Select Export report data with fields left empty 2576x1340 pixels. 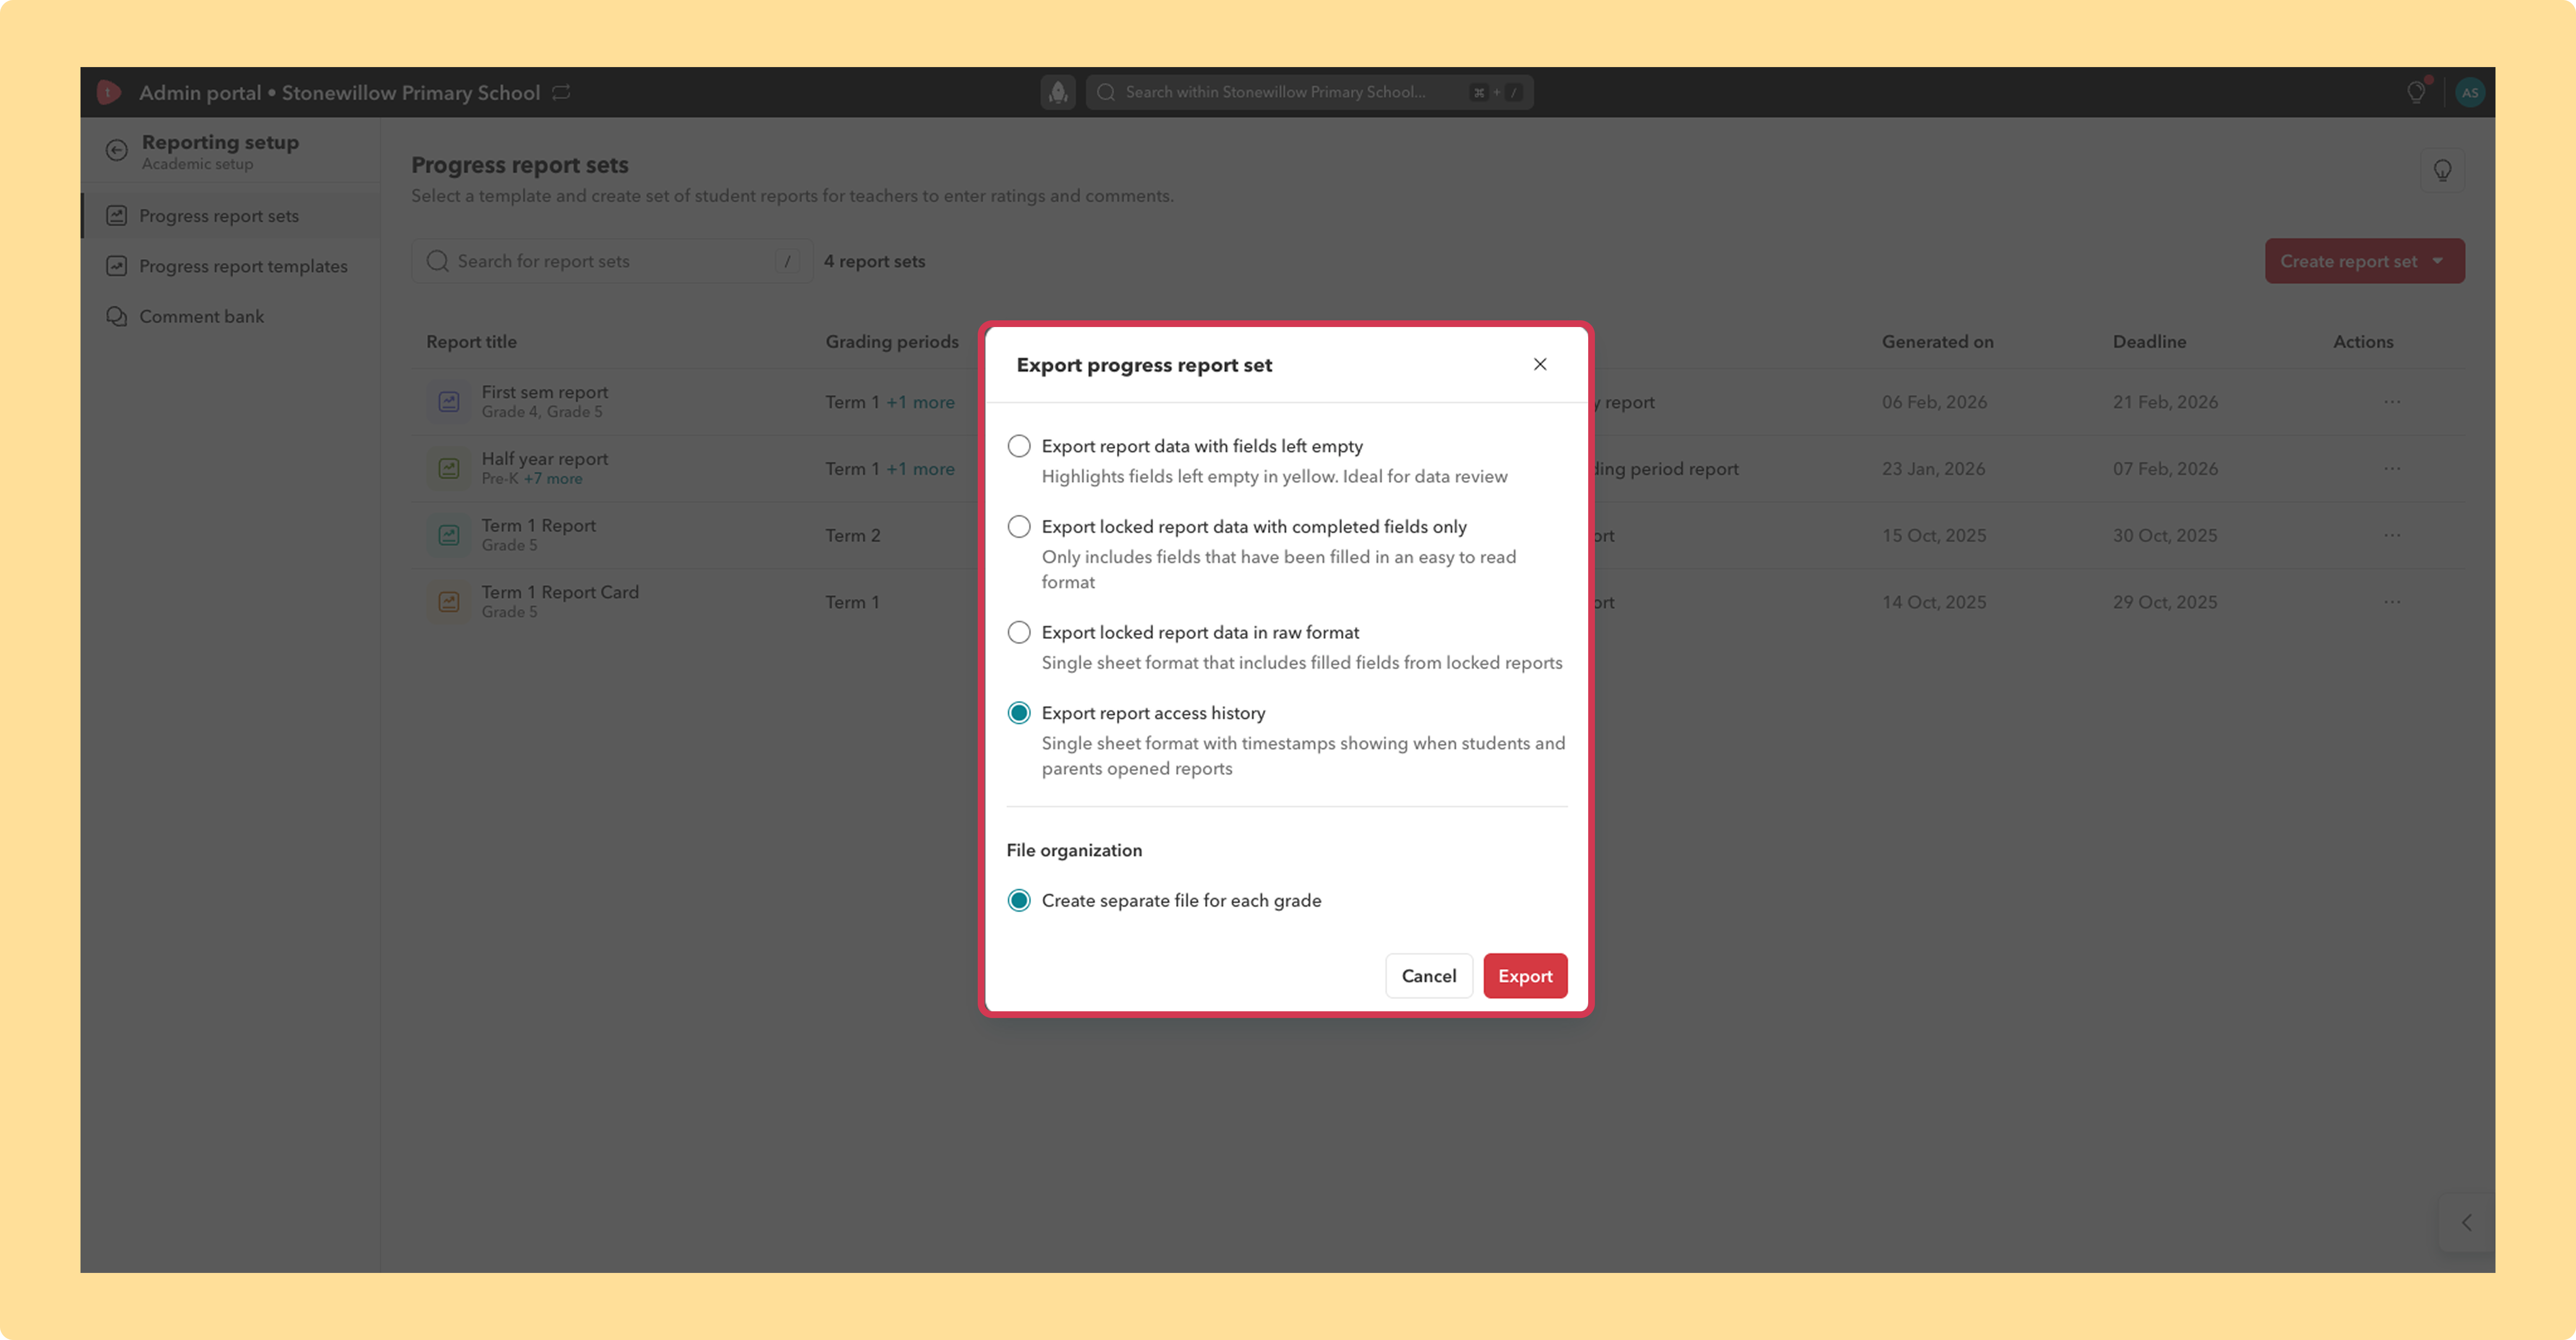pos(1019,446)
